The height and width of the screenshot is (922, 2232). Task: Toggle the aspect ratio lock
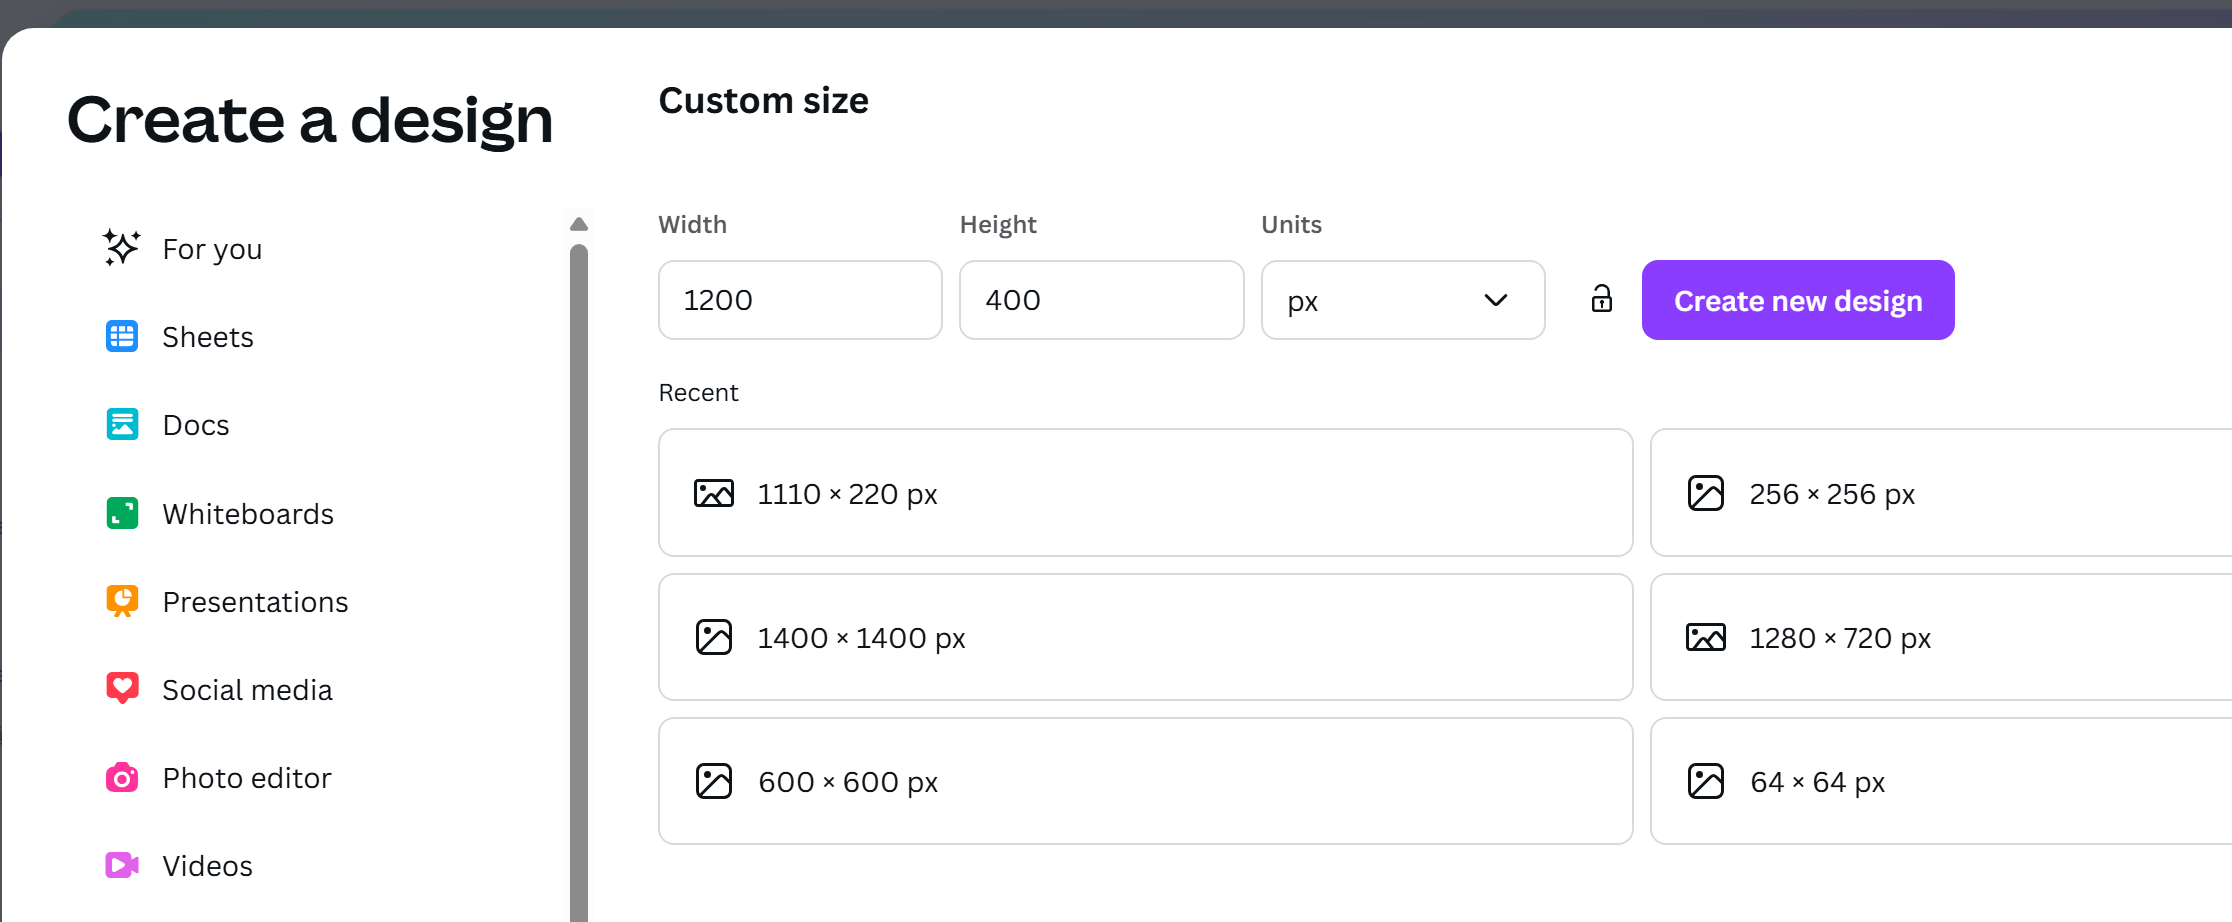(x=1601, y=299)
